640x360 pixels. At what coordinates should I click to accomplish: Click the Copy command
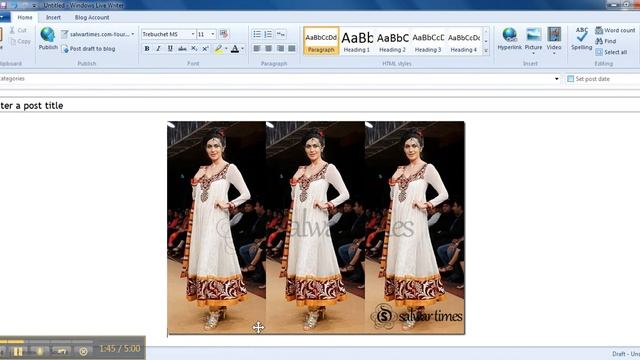pos(20,41)
